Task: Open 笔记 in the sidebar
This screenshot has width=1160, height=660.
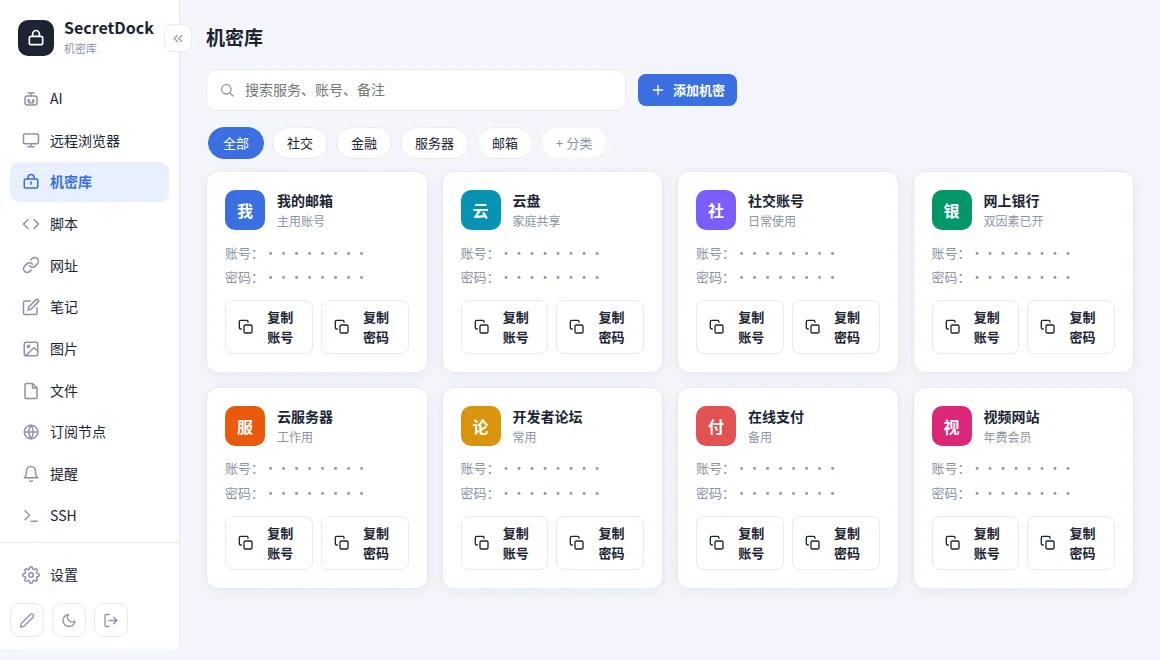Action: [90, 307]
